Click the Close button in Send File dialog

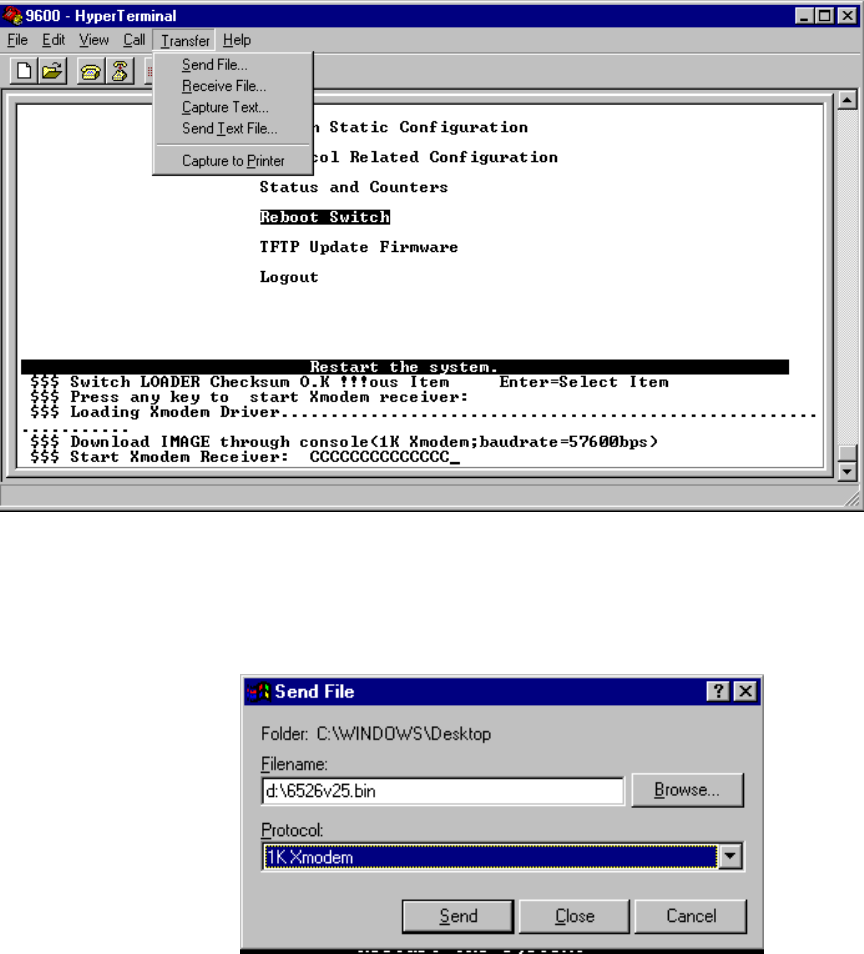click(x=574, y=916)
